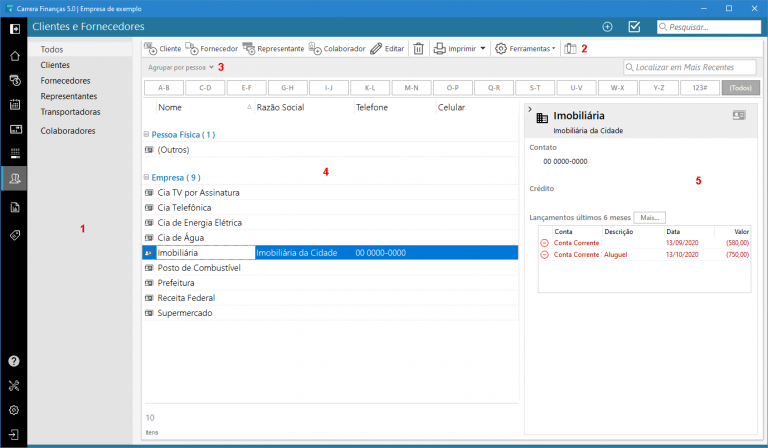Viewport: 768px width, 448px height.
Task: Open the Imprimir dropdown menu
Action: tap(482, 48)
